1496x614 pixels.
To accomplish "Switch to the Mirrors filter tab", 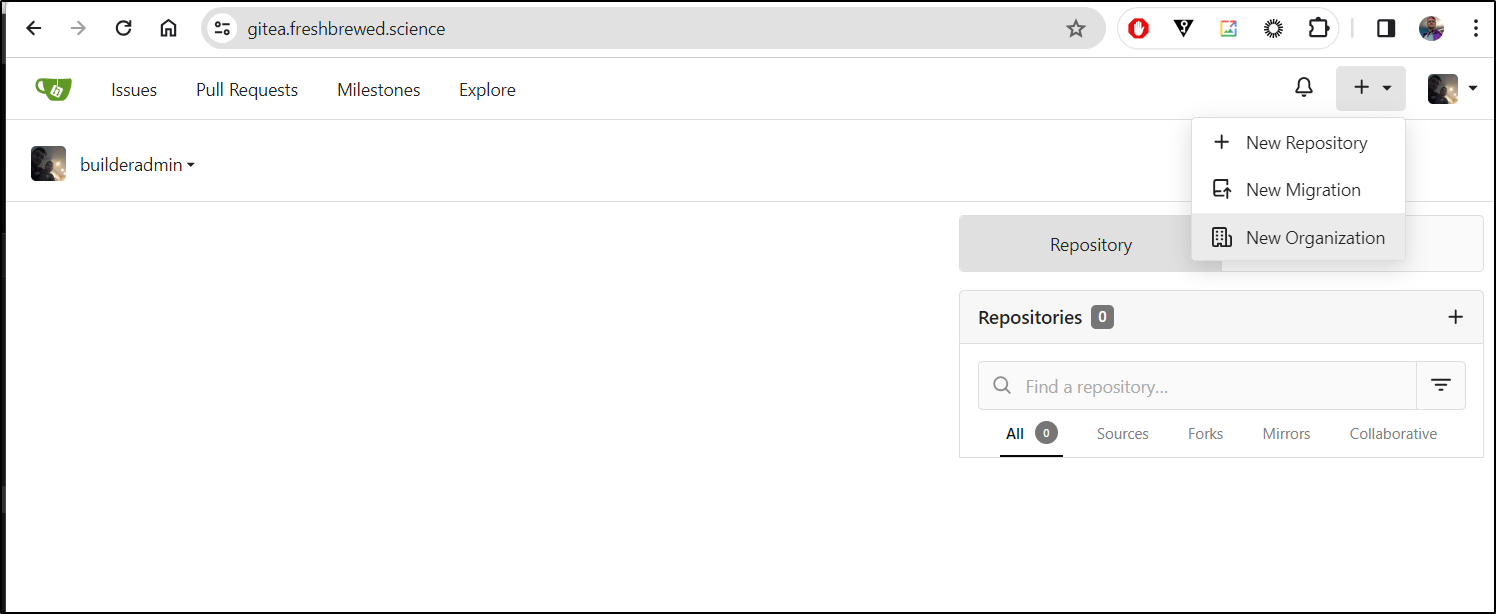I will point(1286,434).
